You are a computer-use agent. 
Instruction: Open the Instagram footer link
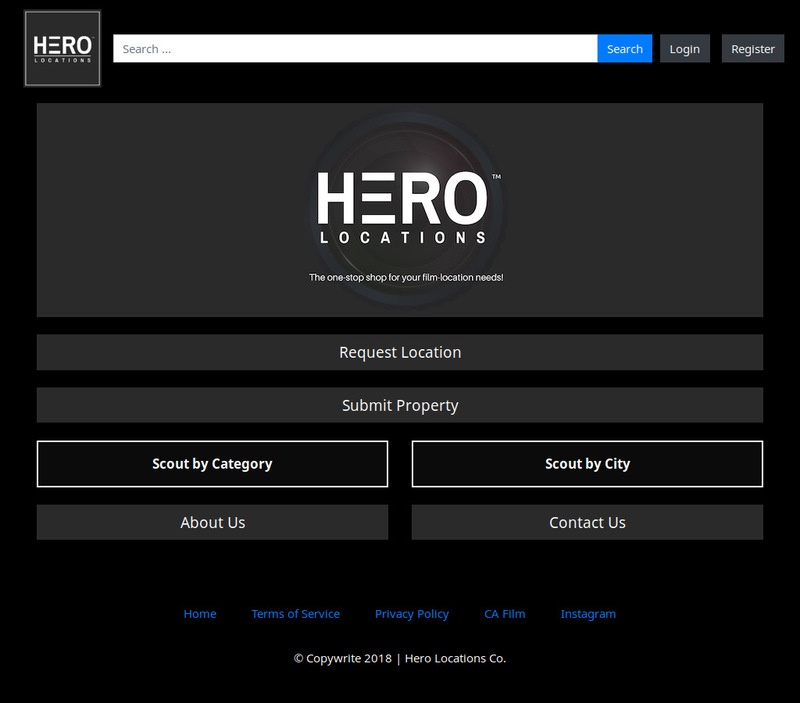point(588,614)
